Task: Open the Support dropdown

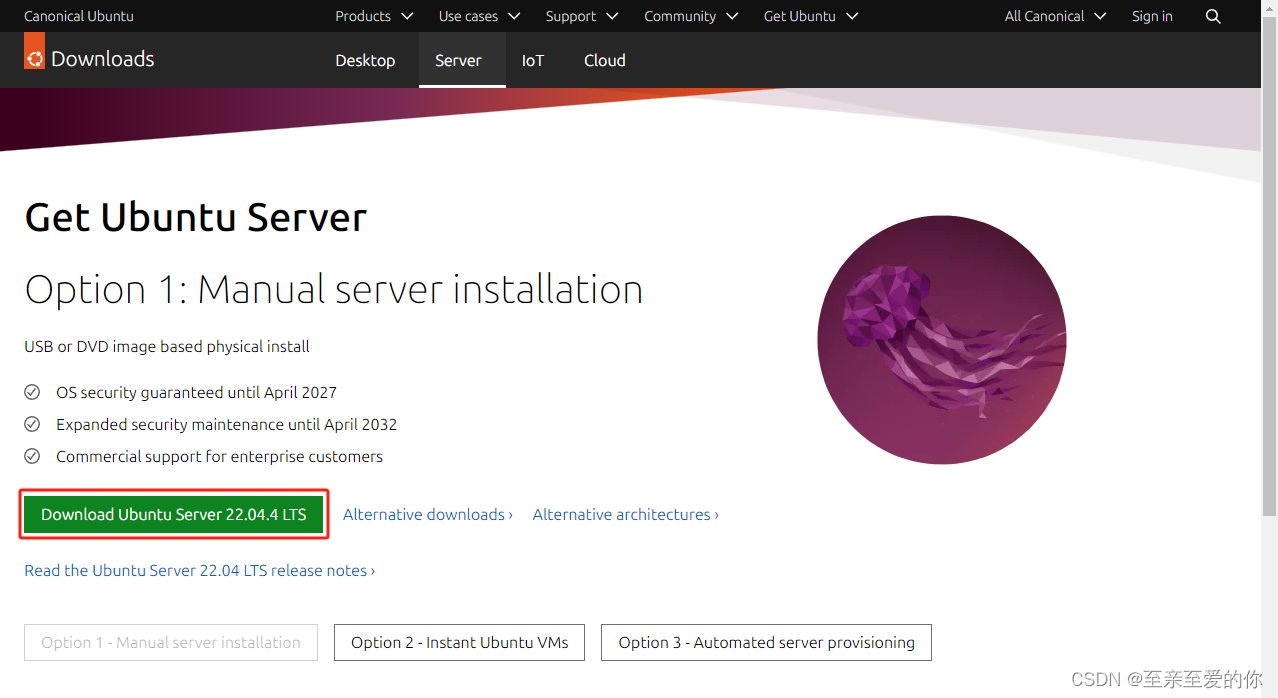Action: 582,16
